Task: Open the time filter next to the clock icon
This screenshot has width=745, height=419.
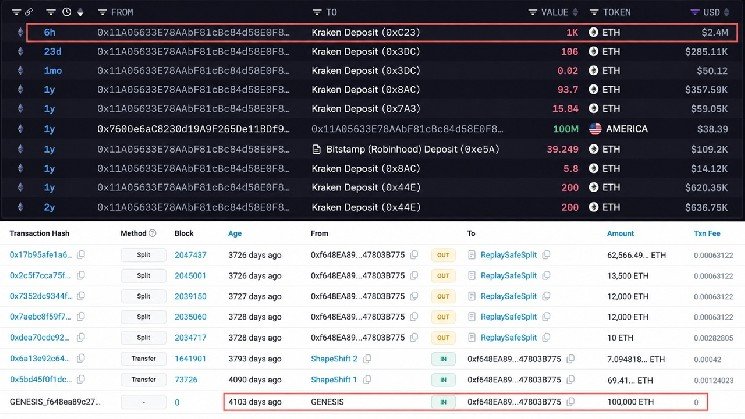Action: 51,12
